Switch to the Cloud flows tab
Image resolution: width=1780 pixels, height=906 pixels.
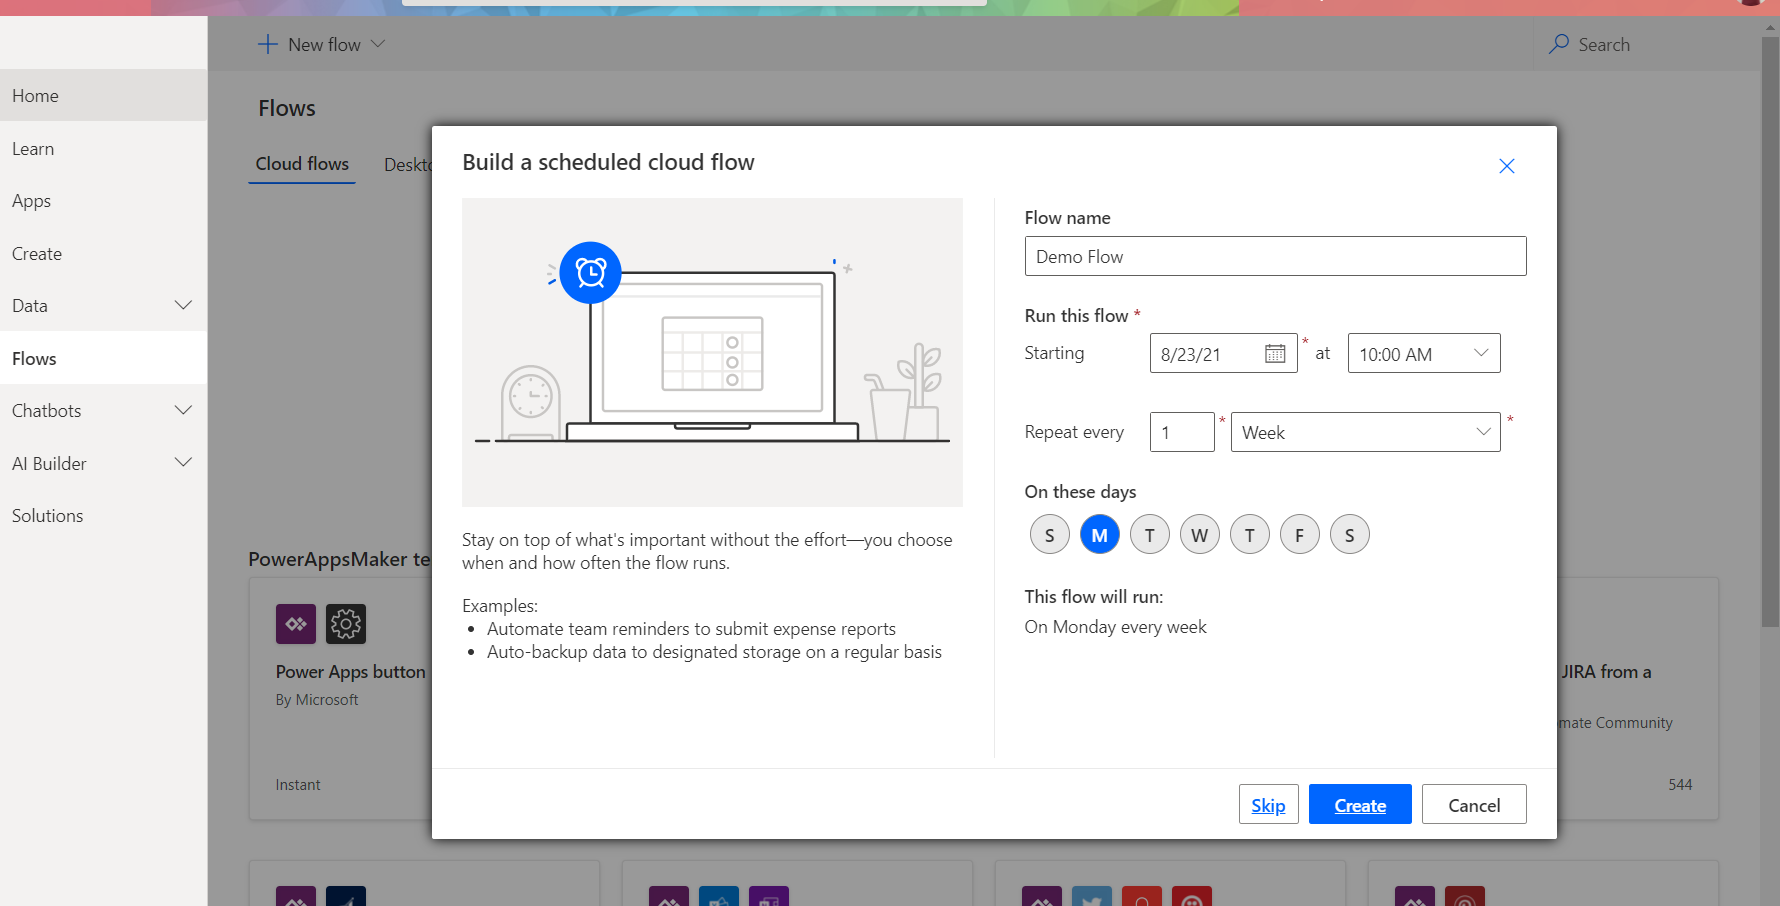302,164
